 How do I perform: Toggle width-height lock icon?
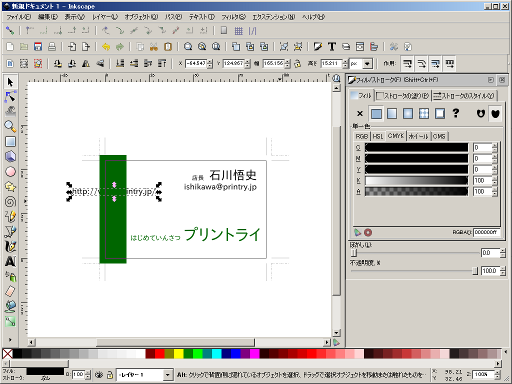click(298, 63)
